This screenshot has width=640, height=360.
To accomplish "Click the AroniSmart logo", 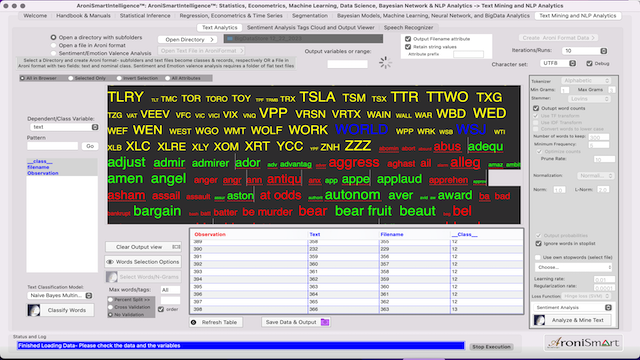I will [584, 343].
